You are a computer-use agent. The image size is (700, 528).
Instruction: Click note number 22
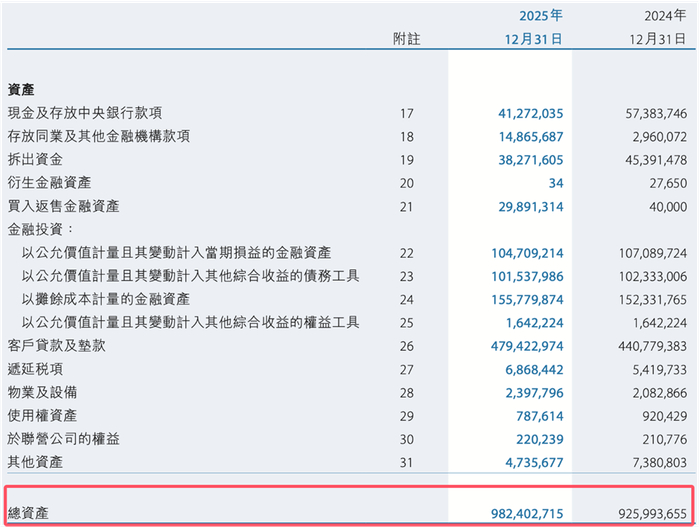tap(407, 253)
